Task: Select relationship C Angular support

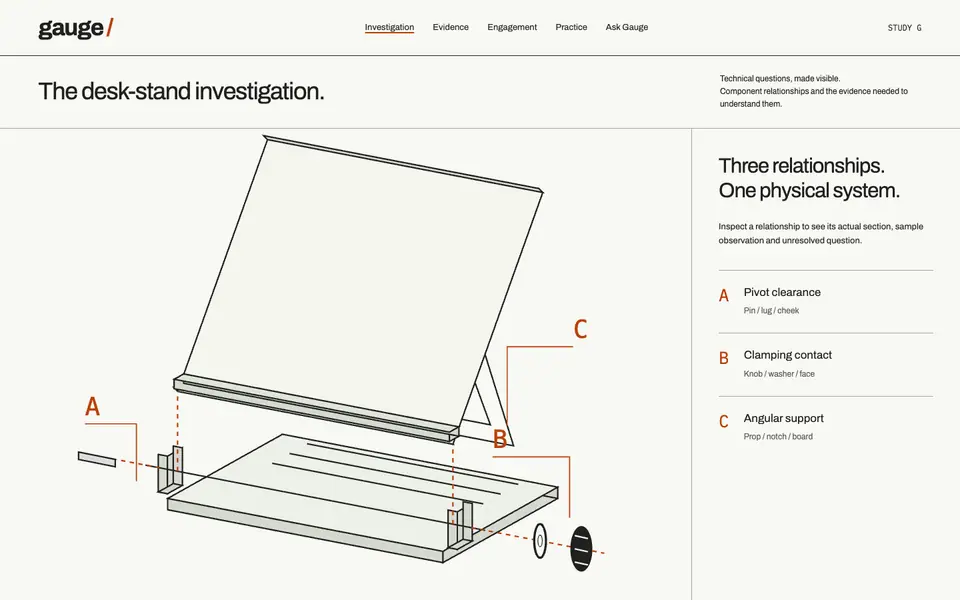Action: 825,427
